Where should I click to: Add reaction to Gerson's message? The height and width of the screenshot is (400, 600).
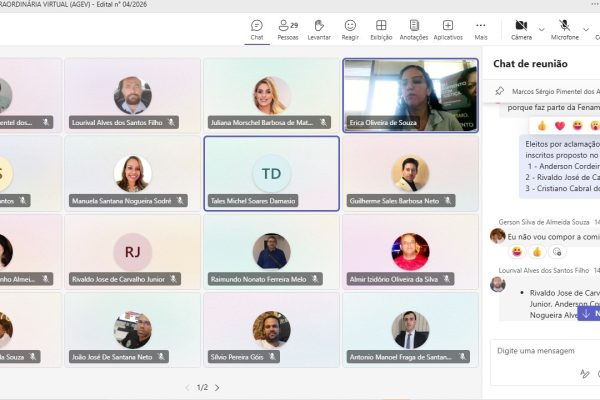[x=557, y=252]
